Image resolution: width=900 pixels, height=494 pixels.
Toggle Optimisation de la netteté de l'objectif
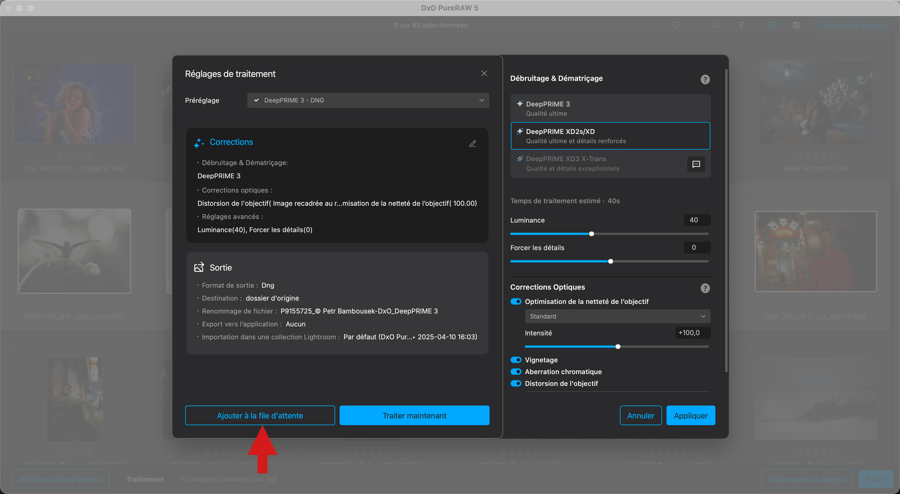[x=515, y=301]
